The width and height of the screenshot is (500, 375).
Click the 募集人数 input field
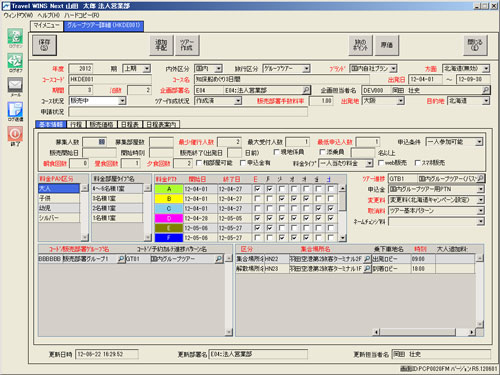(95, 142)
